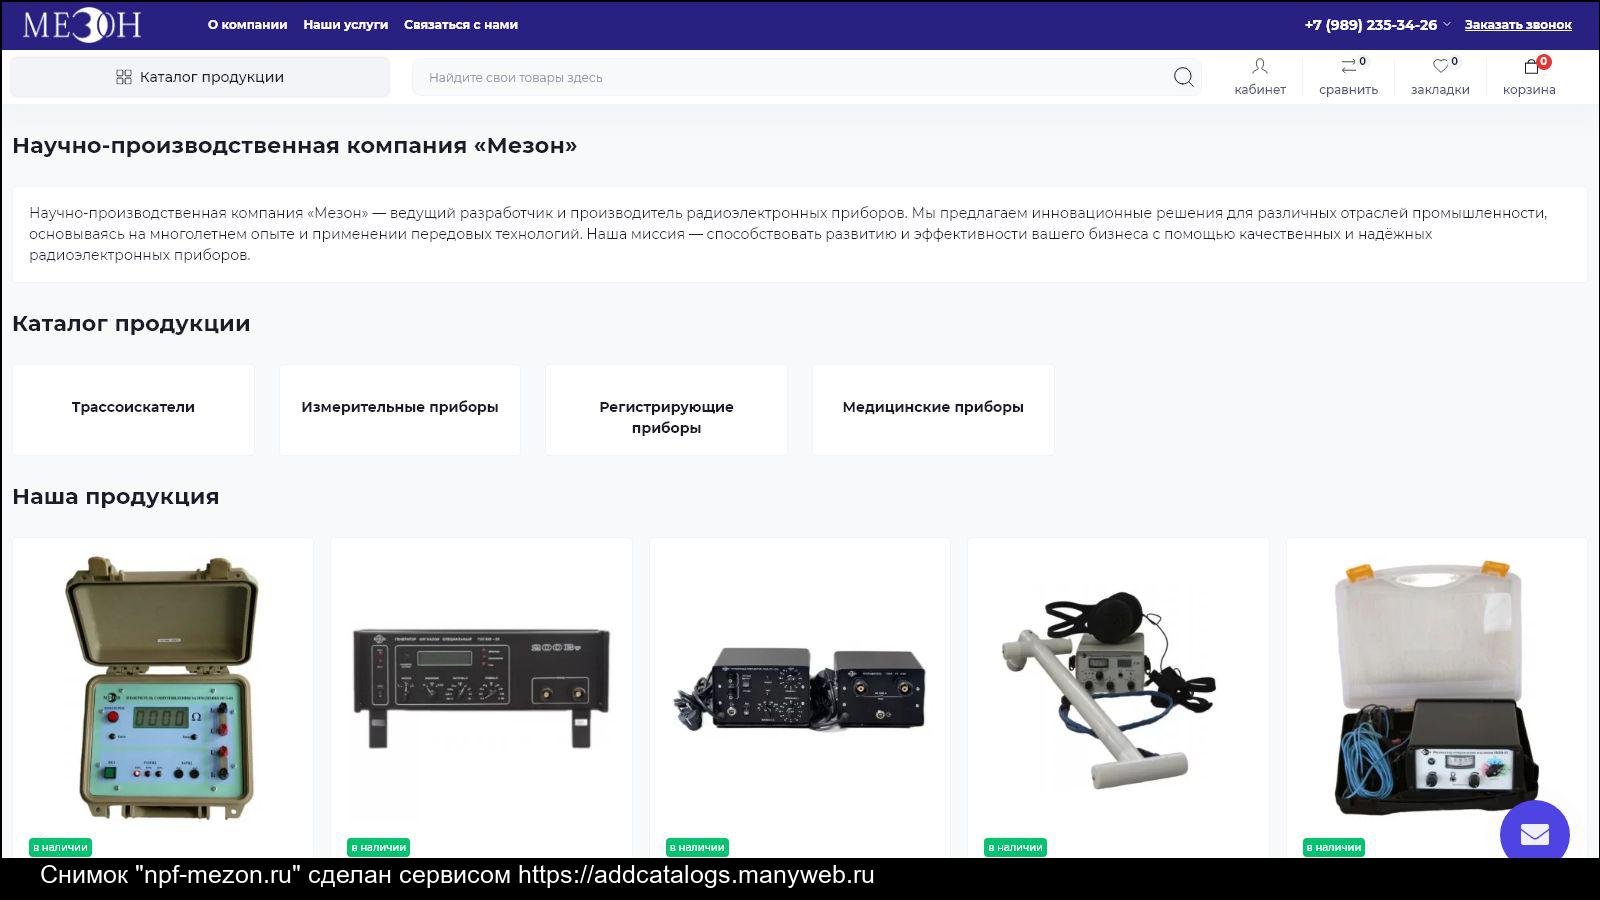Open the О компании menu item
The width and height of the screenshot is (1600, 900).
[247, 25]
